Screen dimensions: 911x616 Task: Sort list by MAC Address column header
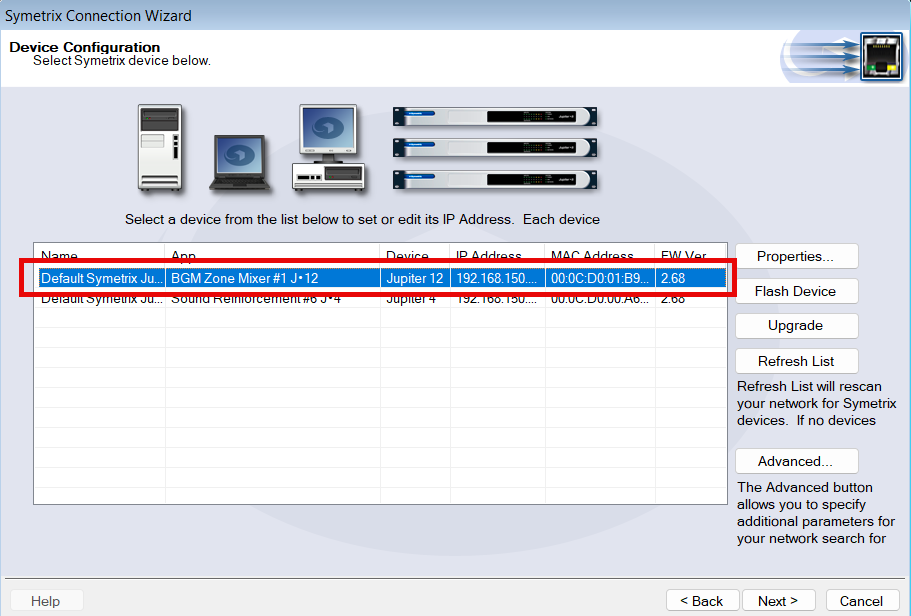(x=600, y=255)
